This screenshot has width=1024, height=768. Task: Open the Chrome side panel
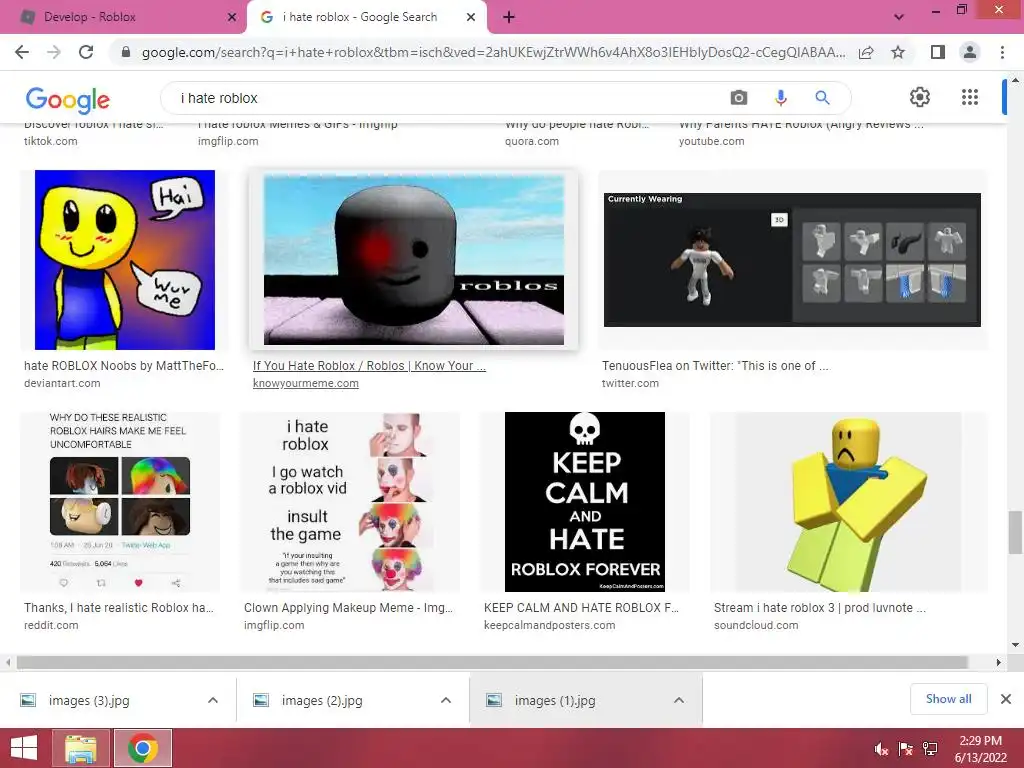pyautogui.click(x=938, y=52)
